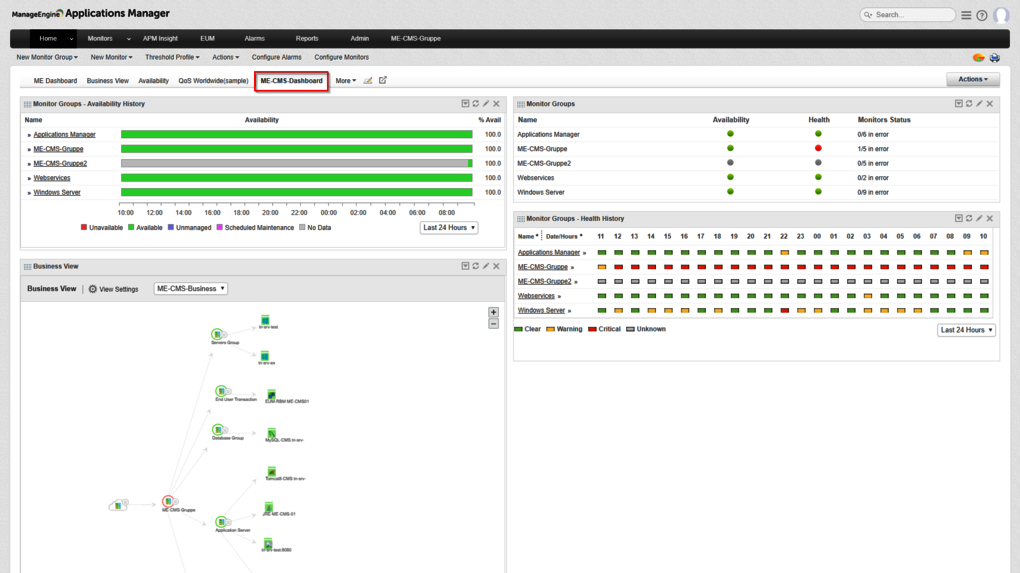Open Webservices link in Availability History

coord(52,178)
